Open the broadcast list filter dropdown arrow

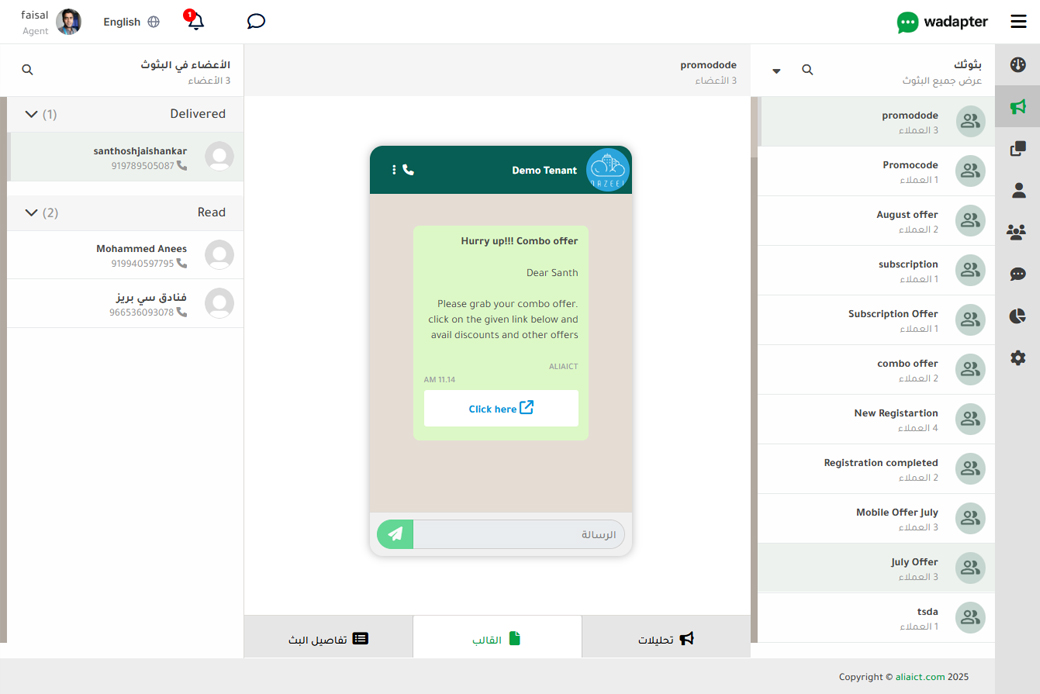[777, 71]
